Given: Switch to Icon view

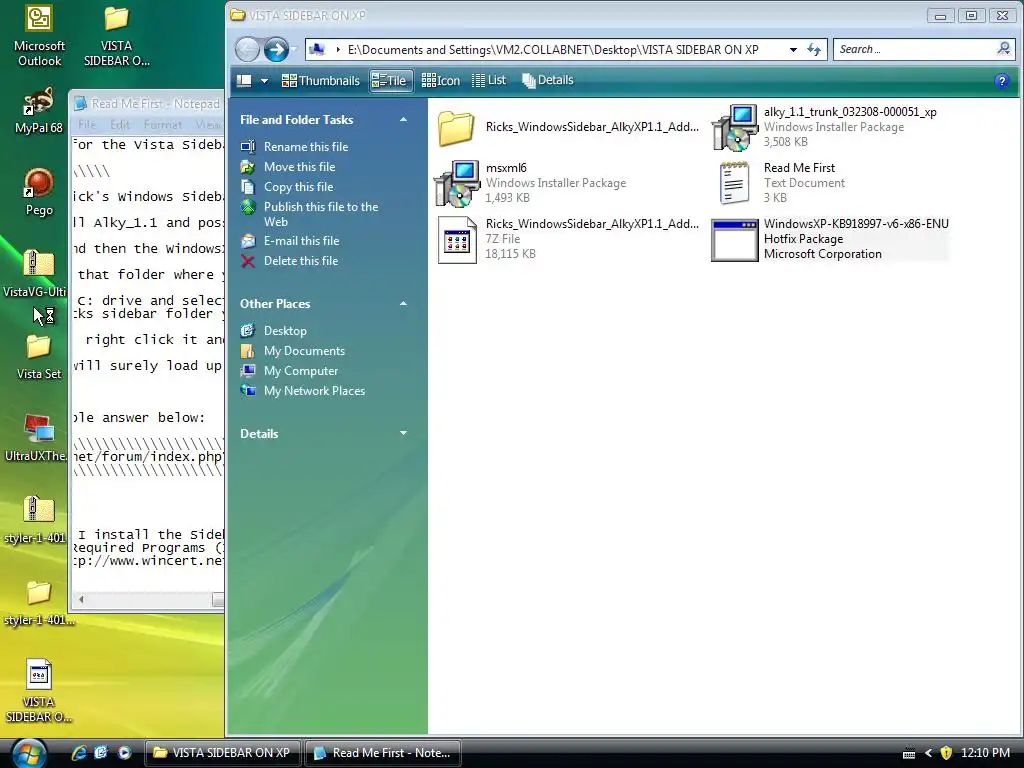Looking at the screenshot, I should (441, 81).
